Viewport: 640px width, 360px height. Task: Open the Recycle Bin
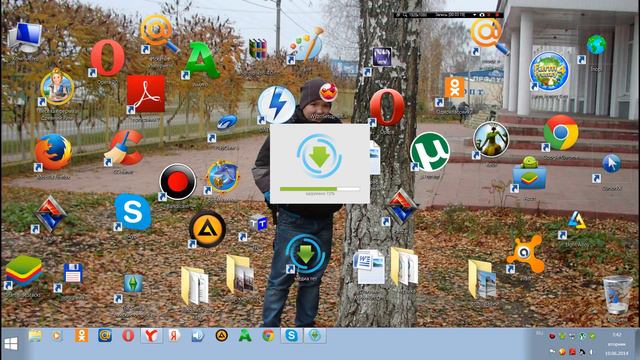[618, 294]
